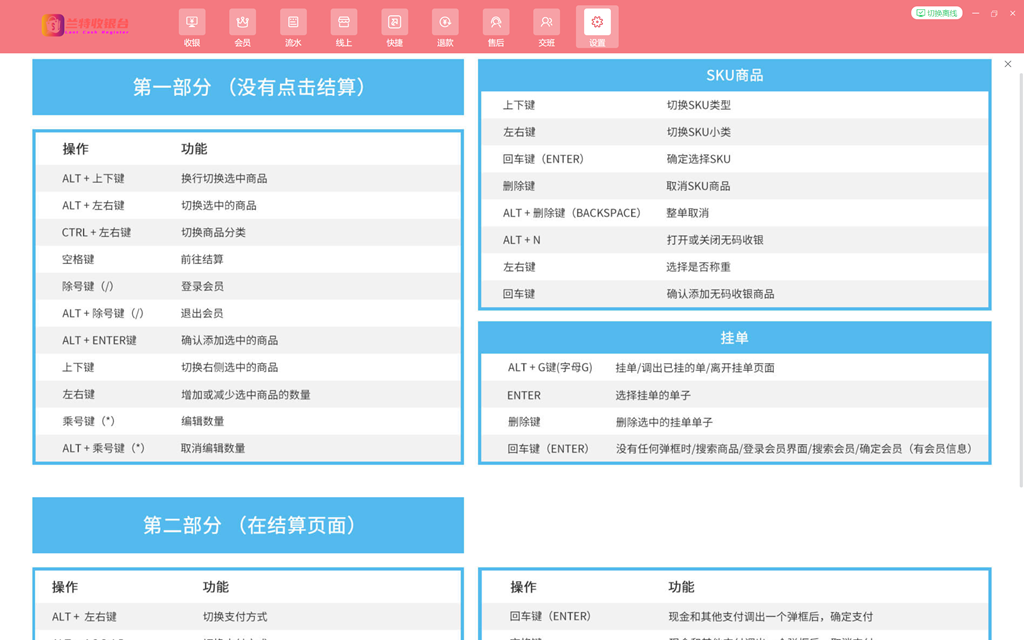Click the SKU商品 section header
Screen dimensions: 1024x640
[x=734, y=75]
